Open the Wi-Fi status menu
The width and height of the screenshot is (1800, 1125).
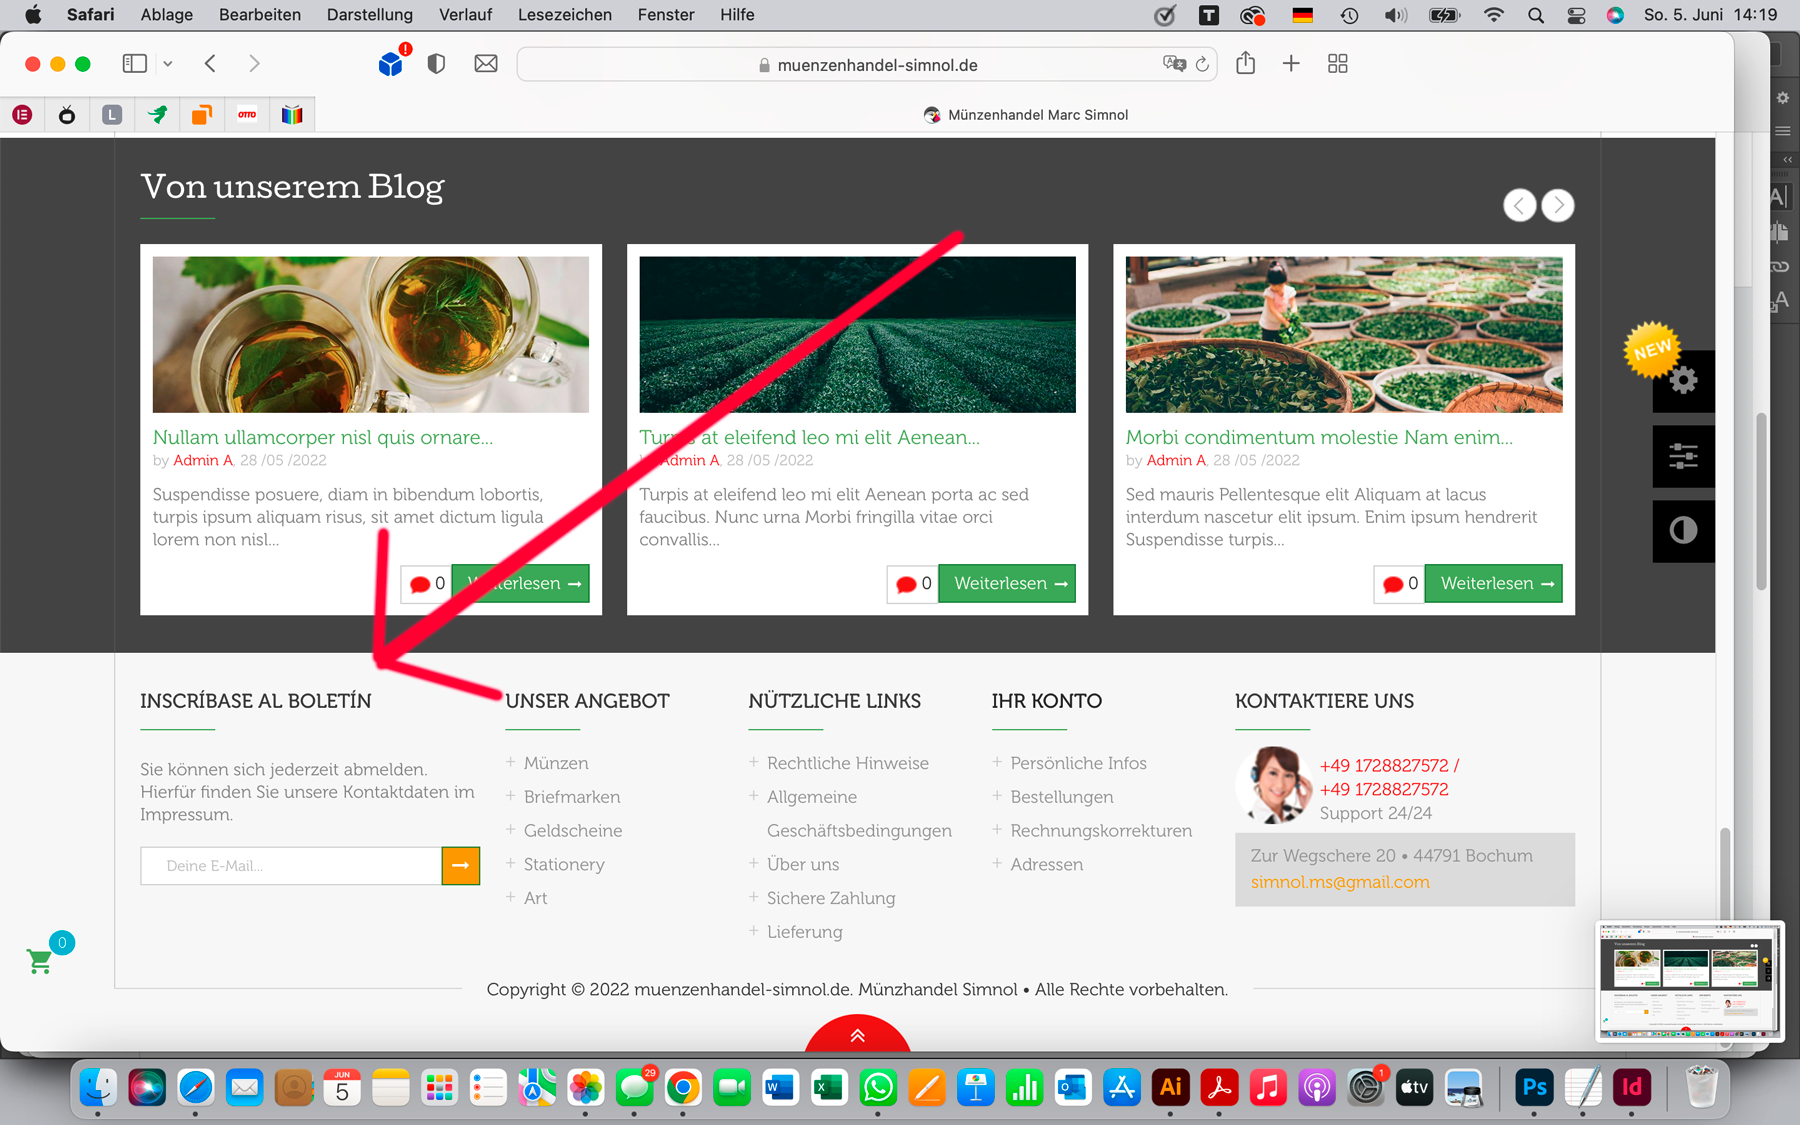click(x=1494, y=15)
